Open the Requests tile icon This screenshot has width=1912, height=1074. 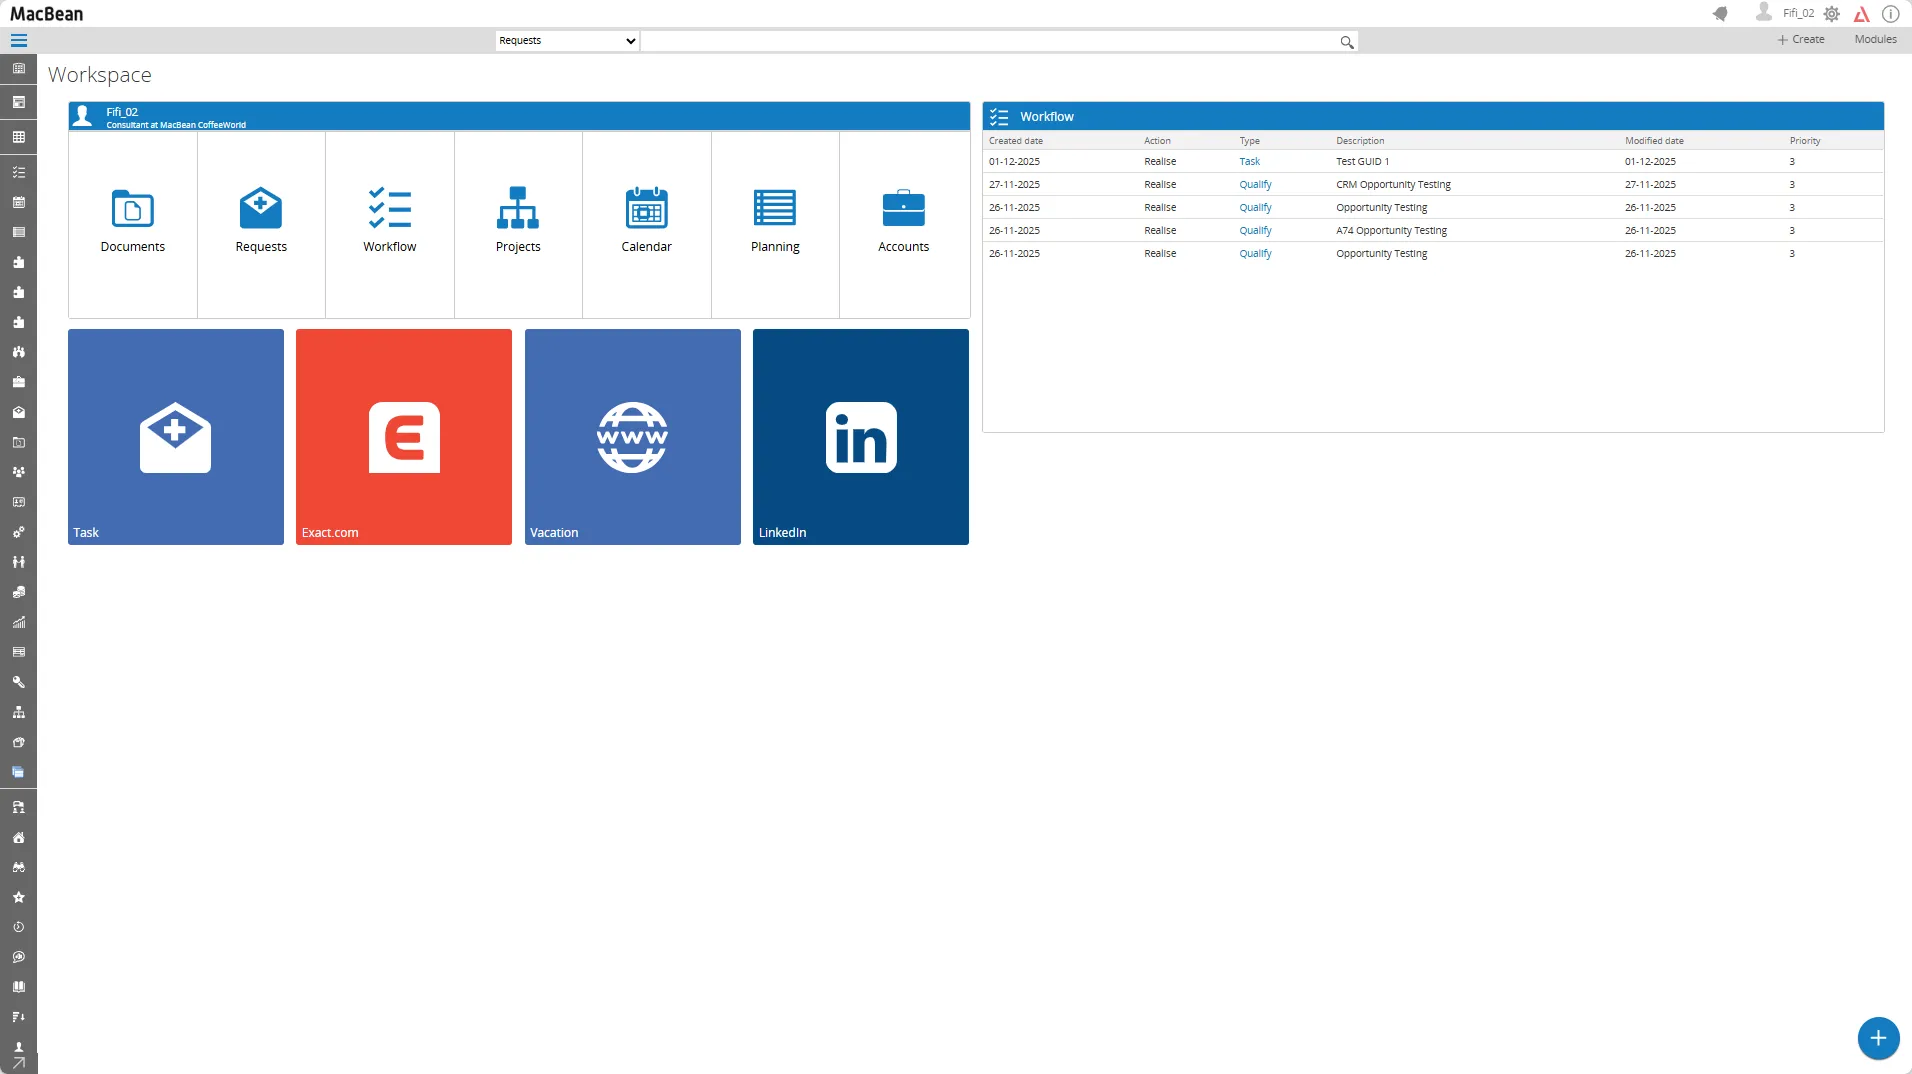coord(261,209)
